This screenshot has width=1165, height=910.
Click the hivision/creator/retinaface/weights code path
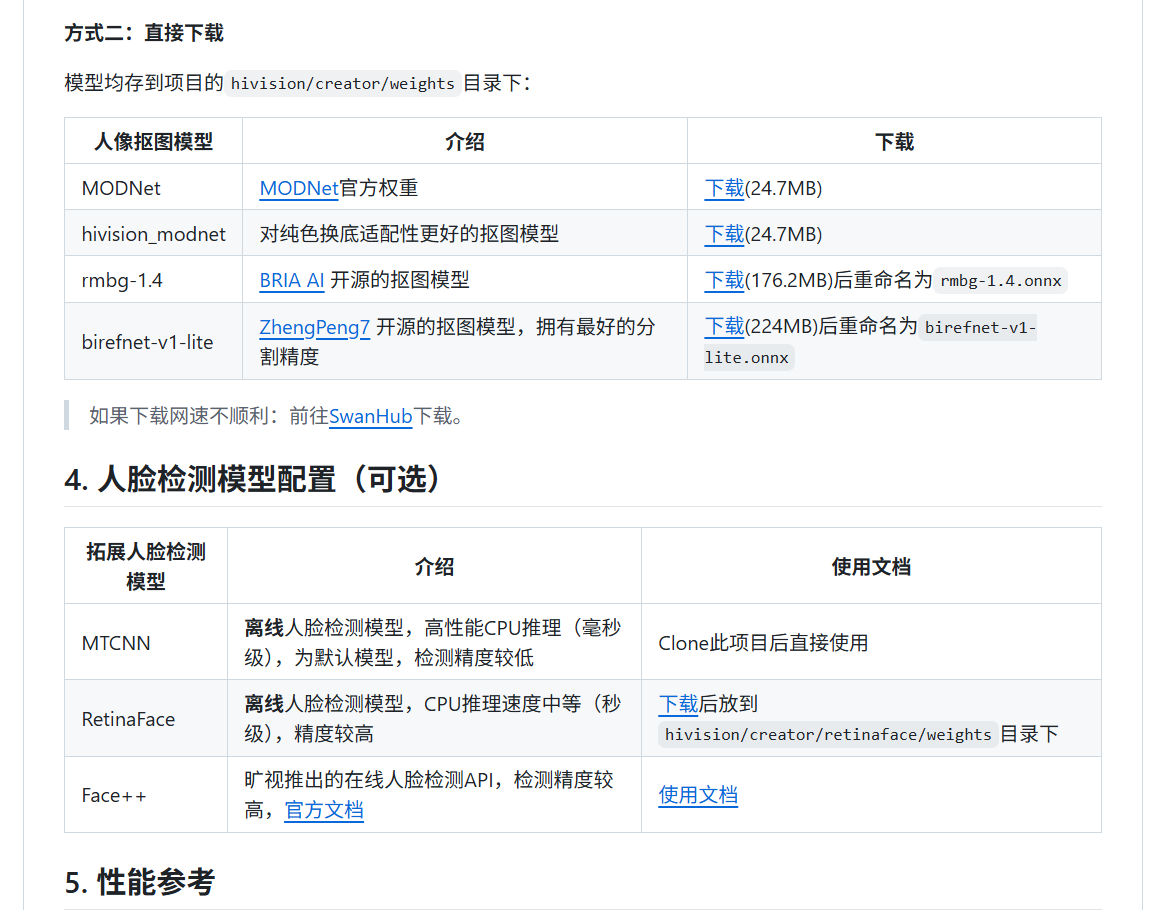coord(828,735)
